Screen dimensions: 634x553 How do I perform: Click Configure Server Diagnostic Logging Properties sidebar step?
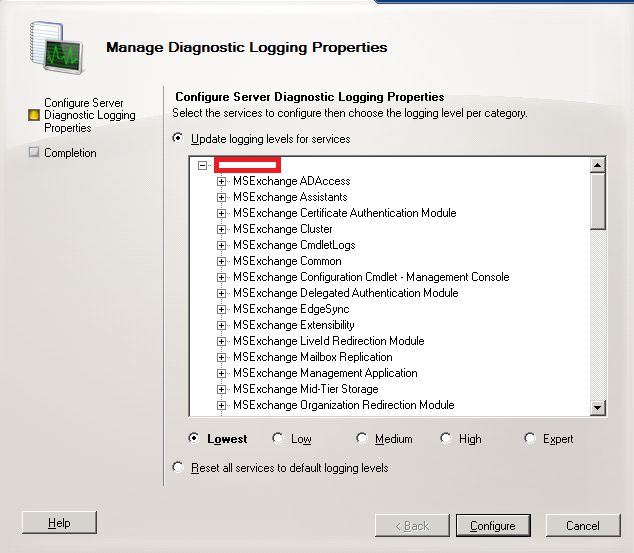(90, 115)
